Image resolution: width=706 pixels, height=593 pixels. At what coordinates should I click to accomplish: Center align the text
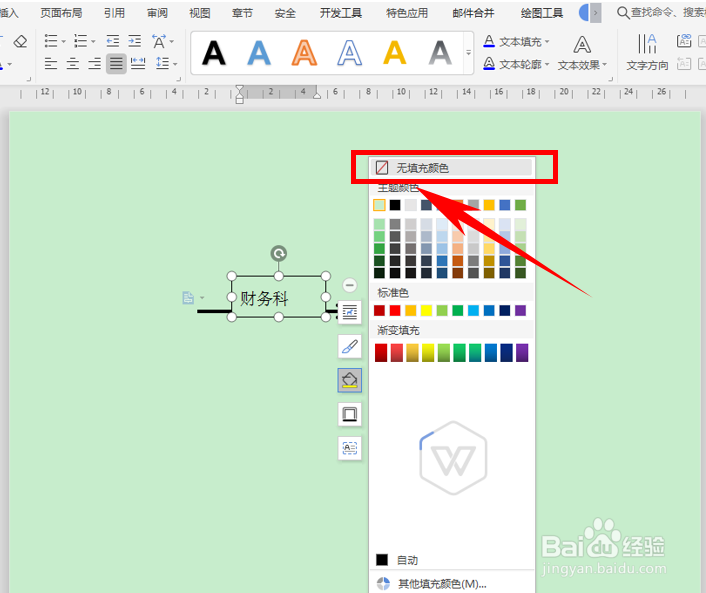coord(72,63)
